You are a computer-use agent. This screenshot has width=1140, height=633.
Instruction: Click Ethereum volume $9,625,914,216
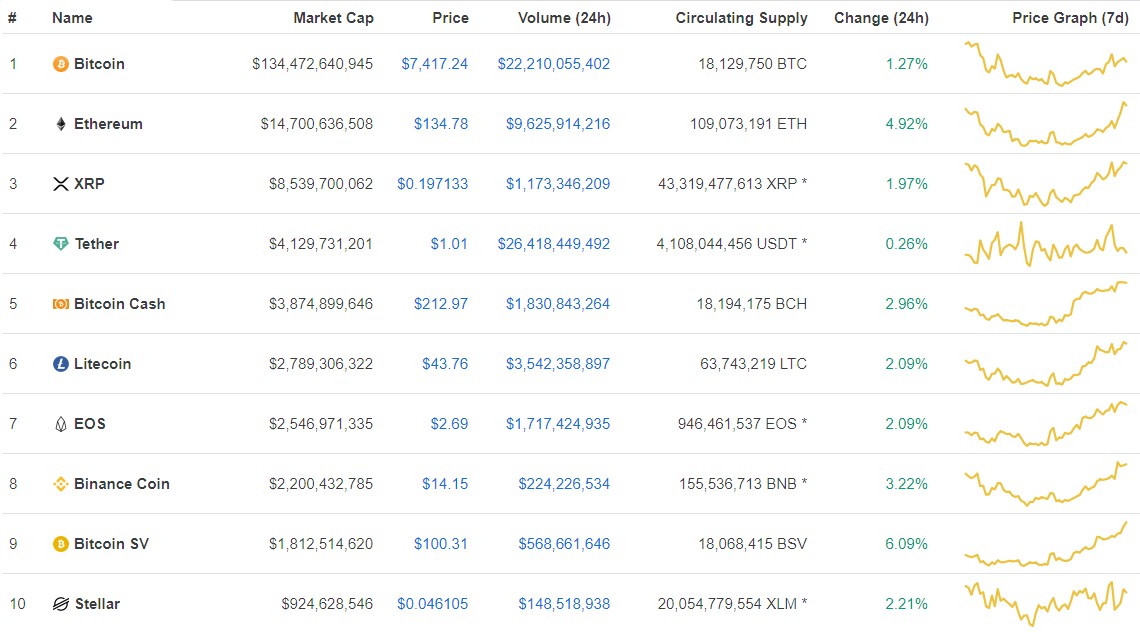click(558, 124)
